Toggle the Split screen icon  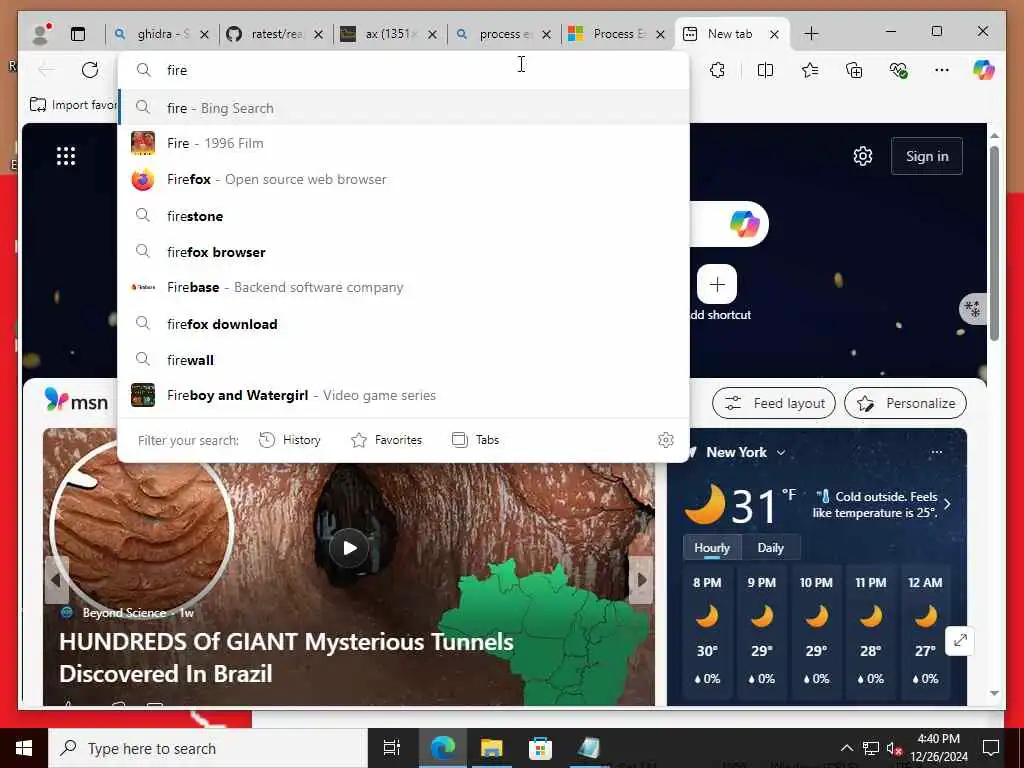pyautogui.click(x=765, y=70)
